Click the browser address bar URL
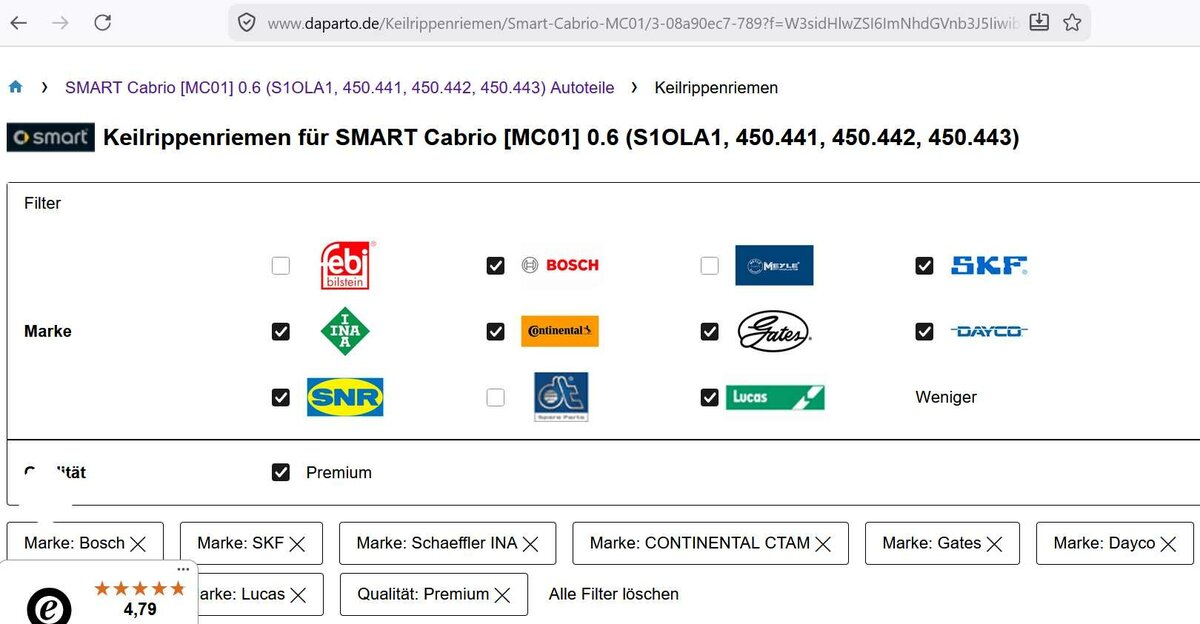This screenshot has height=624, width=1200. [640, 22]
